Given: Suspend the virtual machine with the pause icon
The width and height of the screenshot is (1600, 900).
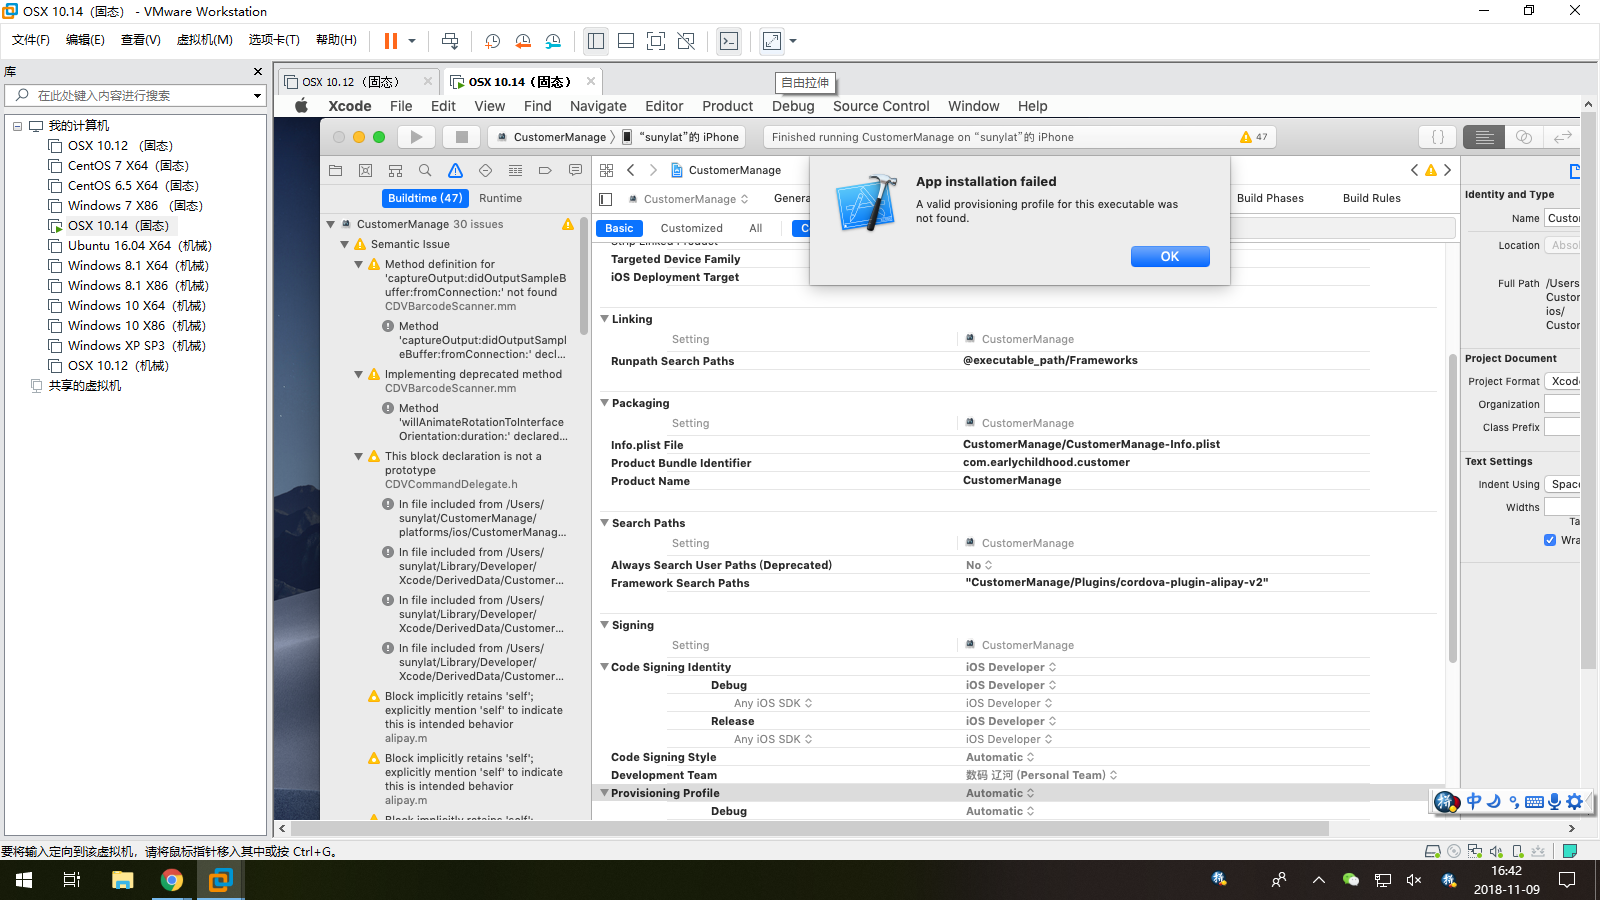Looking at the screenshot, I should [391, 41].
